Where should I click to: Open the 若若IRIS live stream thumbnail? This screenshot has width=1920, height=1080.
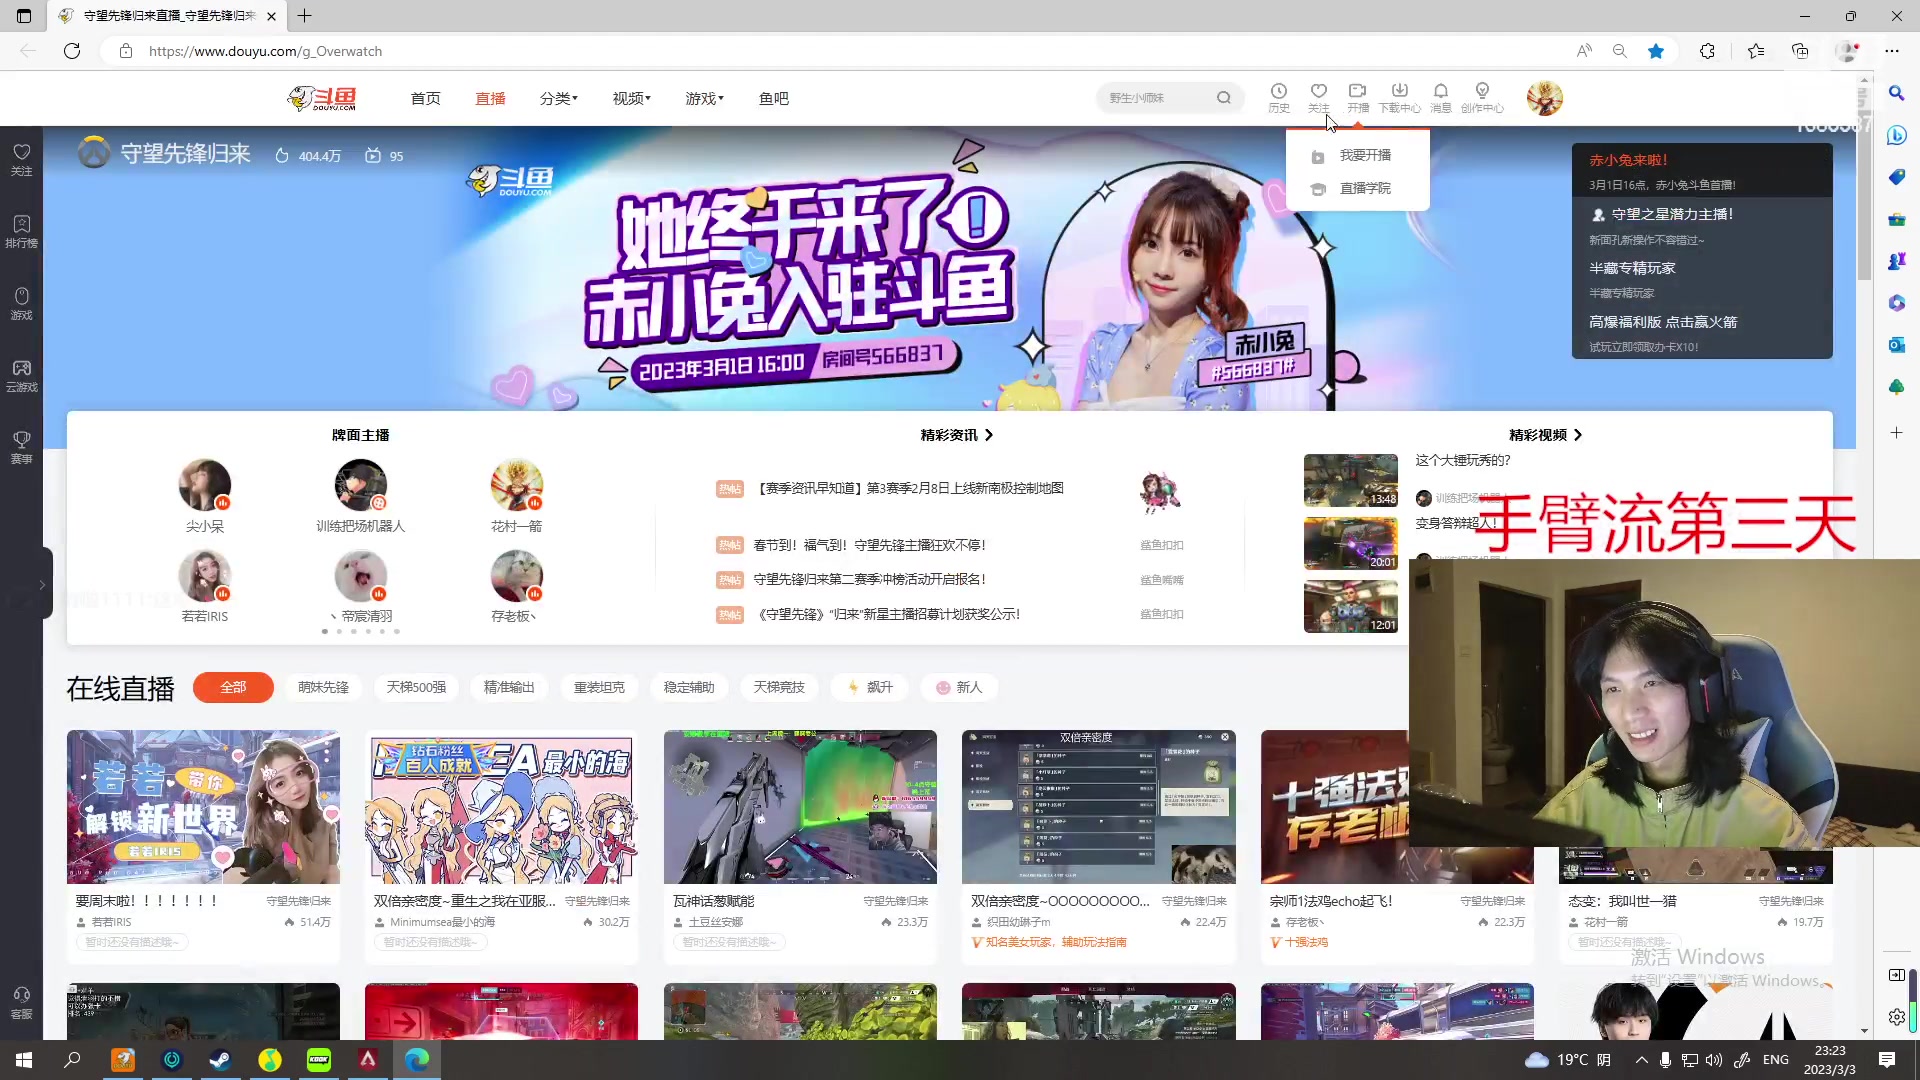[203, 807]
